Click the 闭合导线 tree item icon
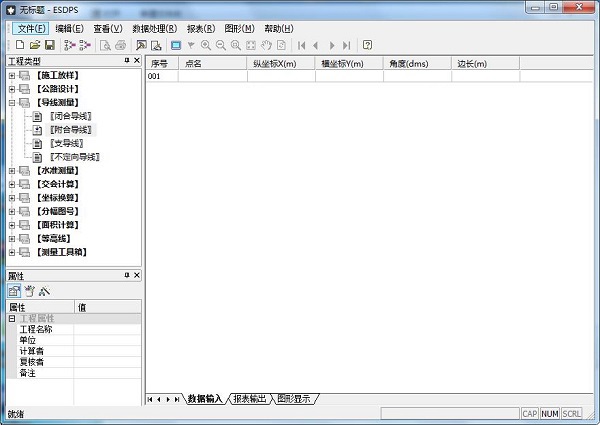Image resolution: width=600 pixels, height=425 pixels. [x=38, y=116]
